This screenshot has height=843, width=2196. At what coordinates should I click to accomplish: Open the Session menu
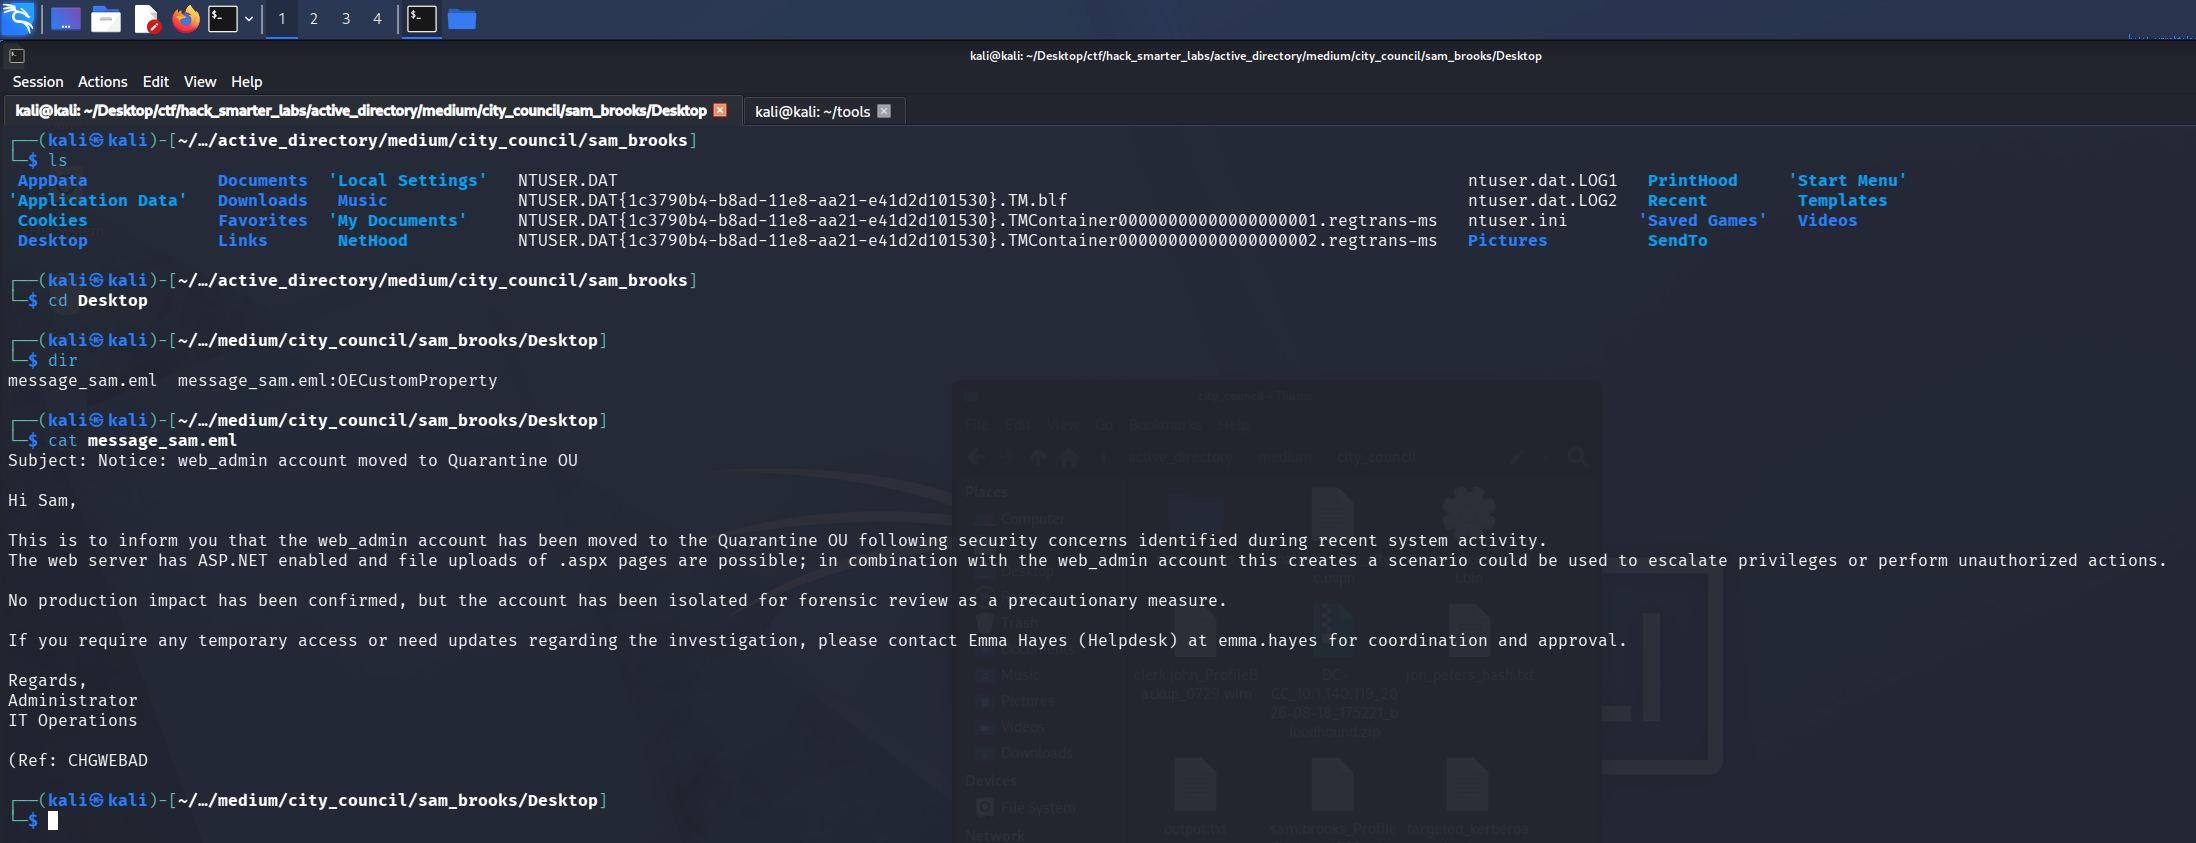coord(38,82)
